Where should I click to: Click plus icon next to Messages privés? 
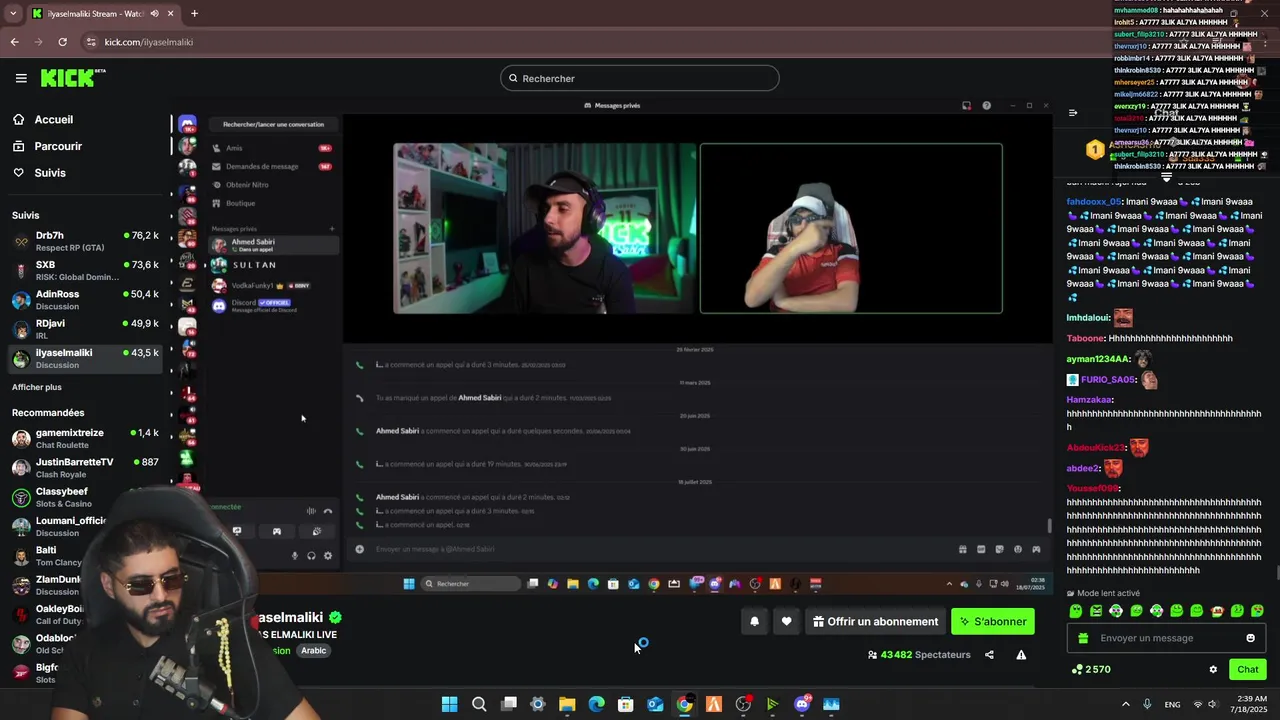pos(332,229)
